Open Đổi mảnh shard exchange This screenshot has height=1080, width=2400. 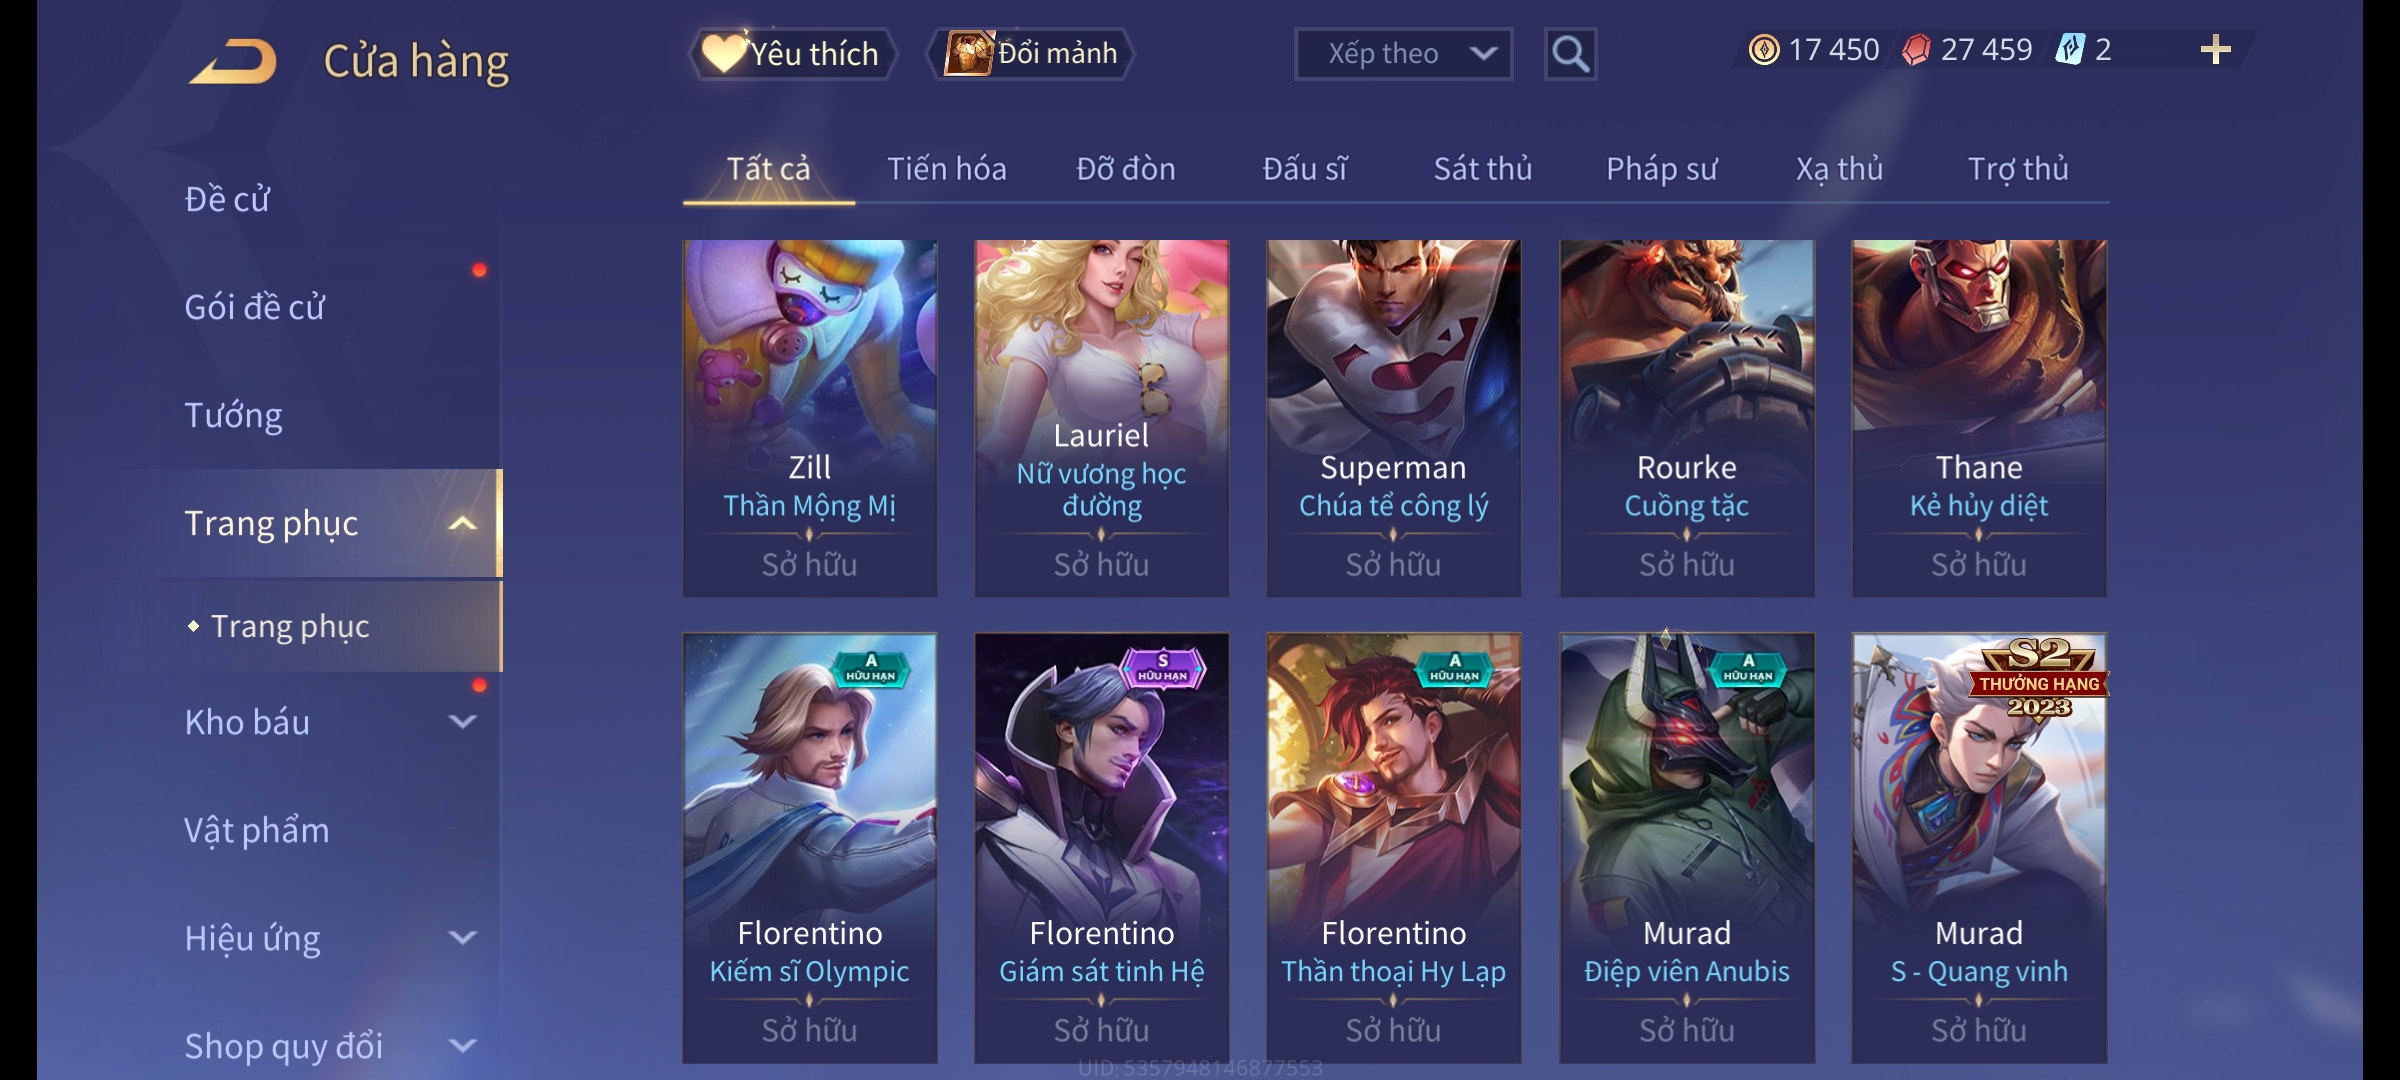1031,53
